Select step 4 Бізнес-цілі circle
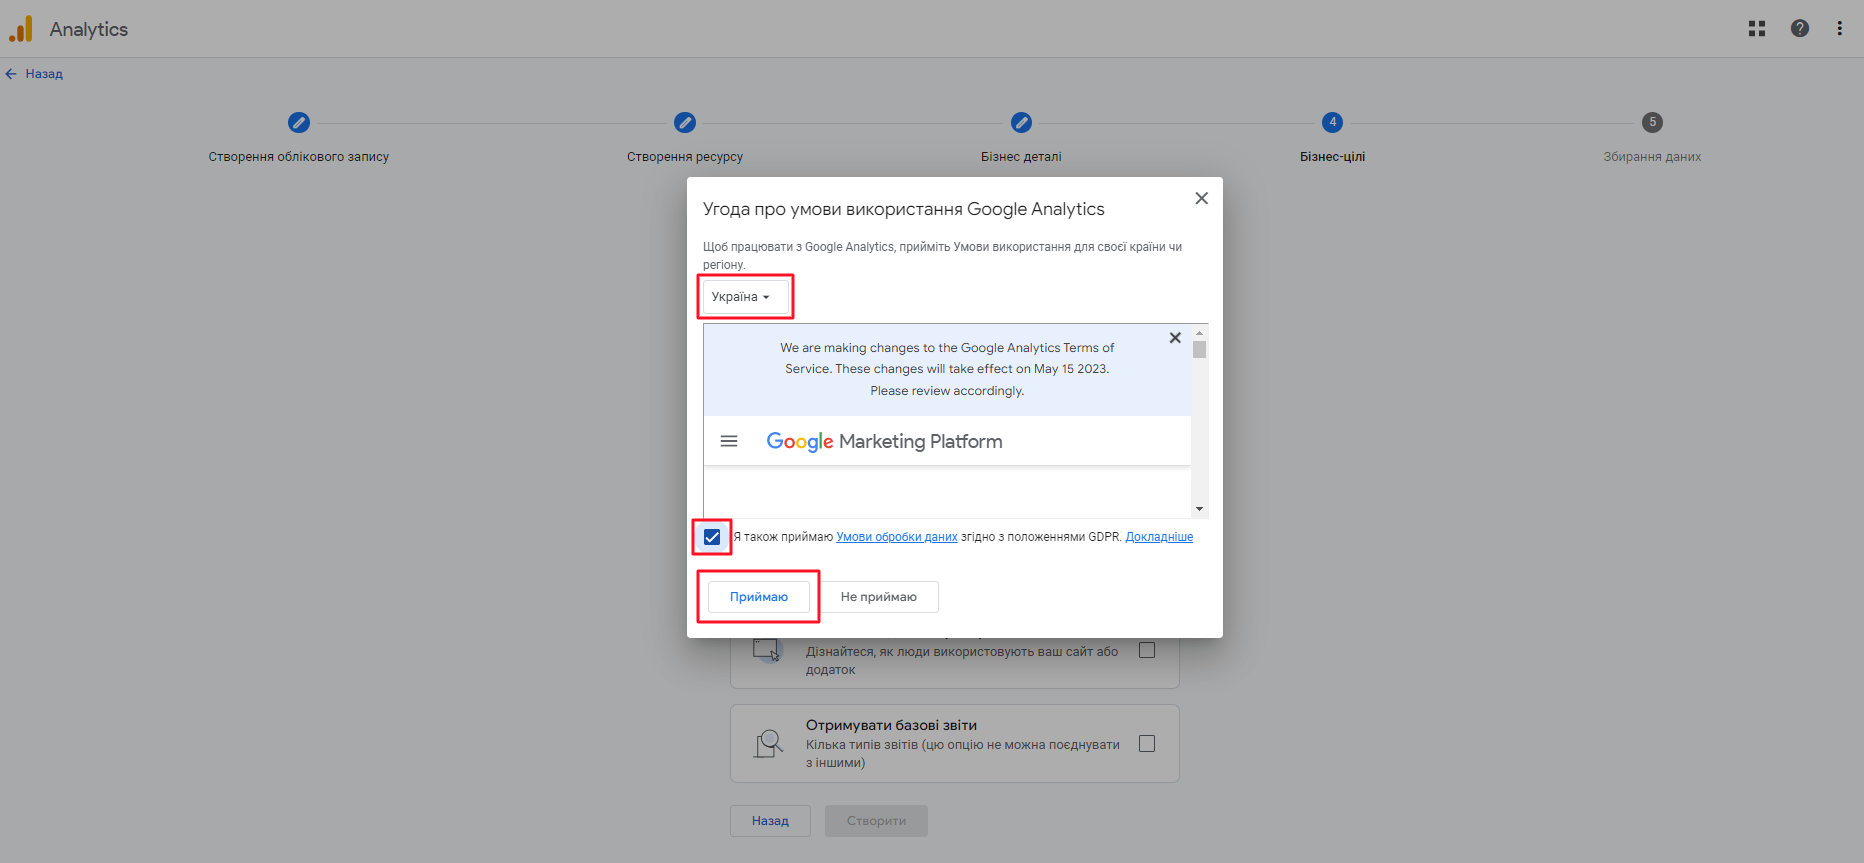1864x863 pixels. point(1332,122)
